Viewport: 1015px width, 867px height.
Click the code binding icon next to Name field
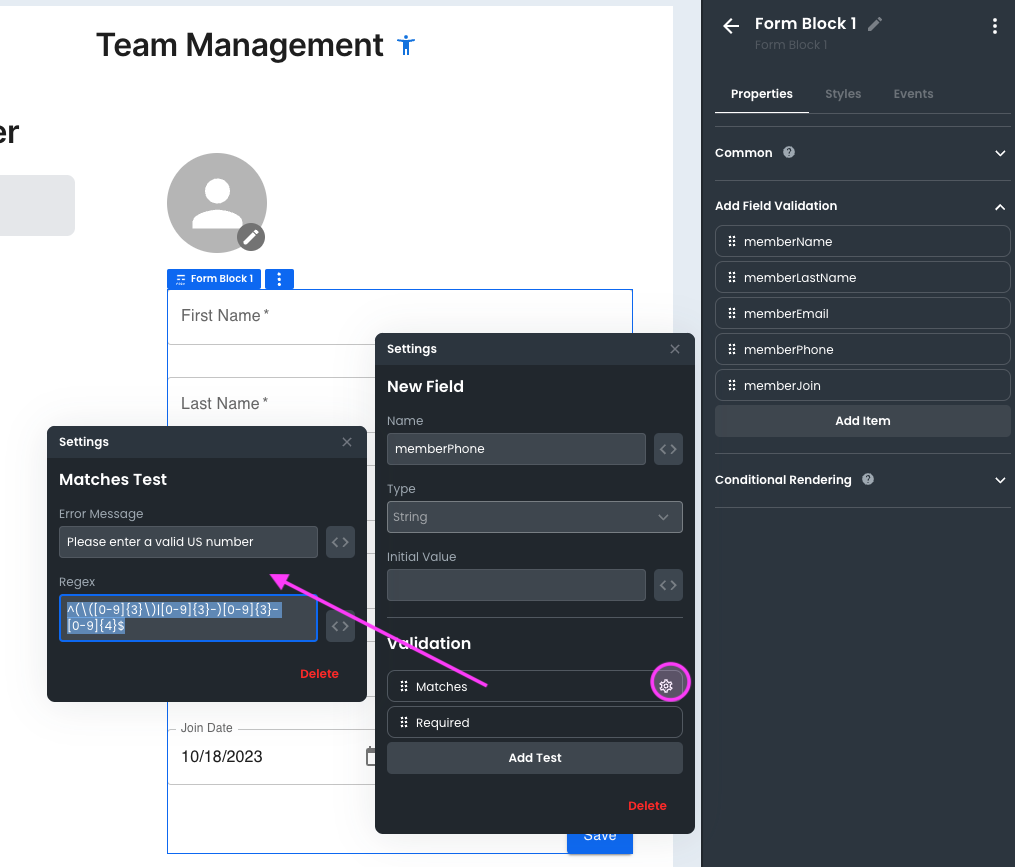pyautogui.click(x=668, y=449)
